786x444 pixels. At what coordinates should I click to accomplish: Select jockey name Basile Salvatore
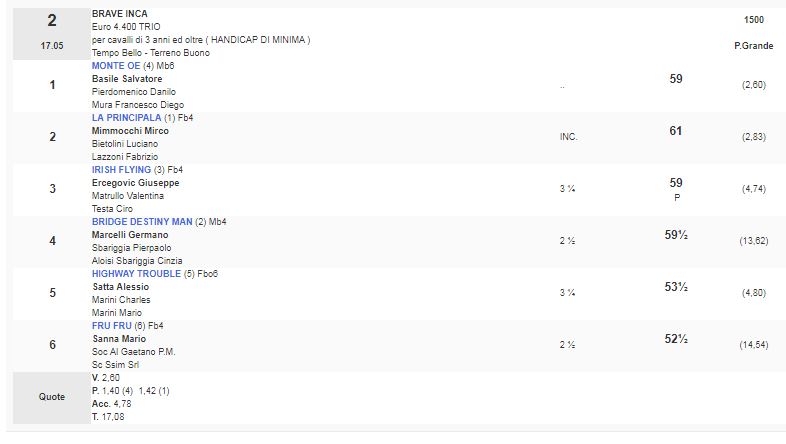127,78
